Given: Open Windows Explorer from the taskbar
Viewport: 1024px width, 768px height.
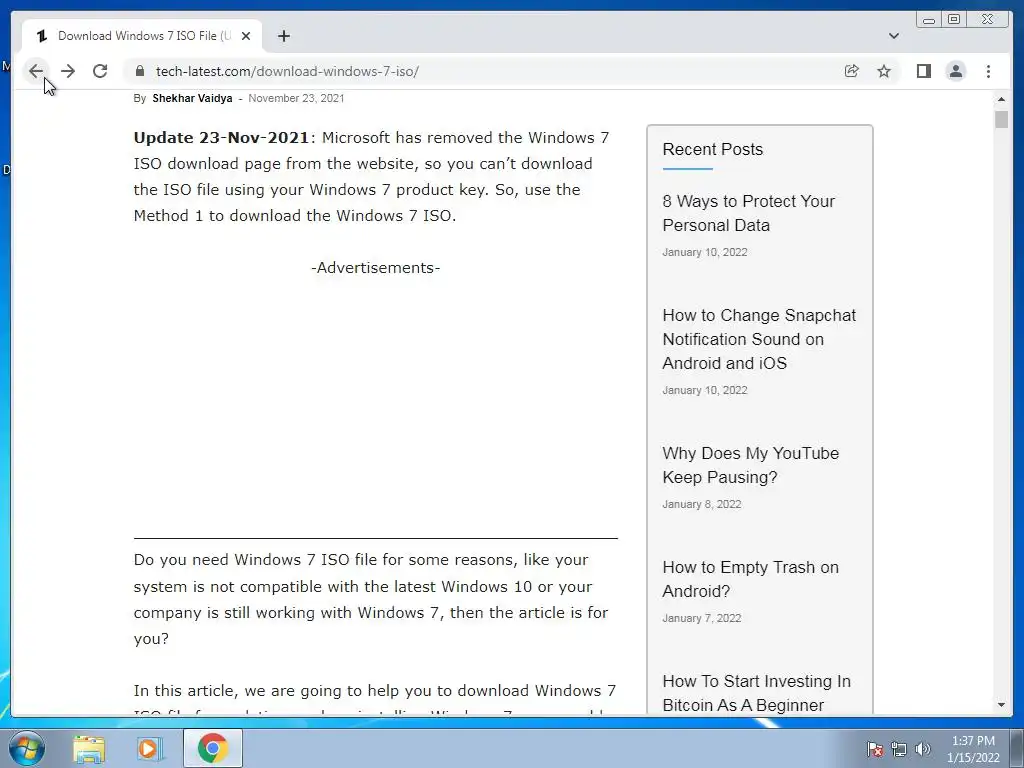Looking at the screenshot, I should point(89,748).
